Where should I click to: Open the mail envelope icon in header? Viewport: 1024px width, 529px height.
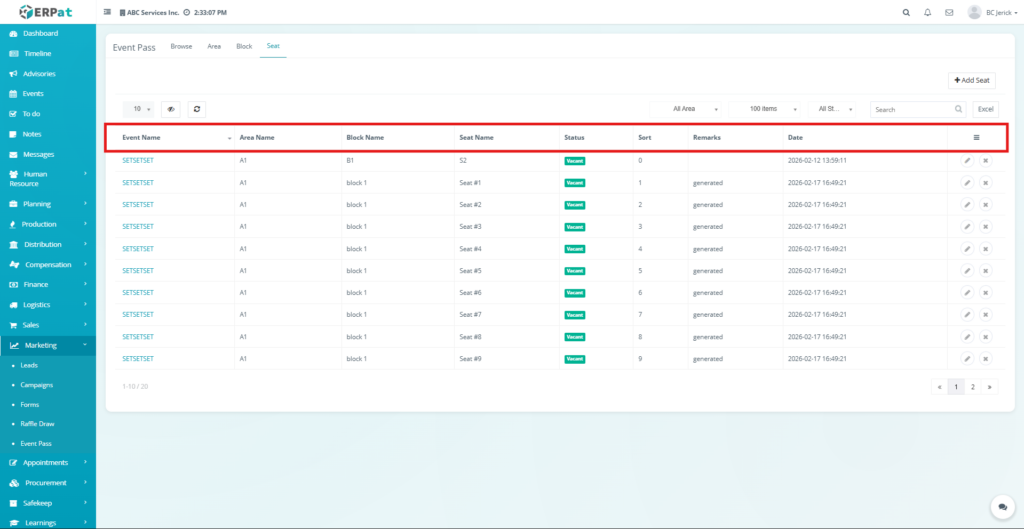pyautogui.click(x=948, y=12)
